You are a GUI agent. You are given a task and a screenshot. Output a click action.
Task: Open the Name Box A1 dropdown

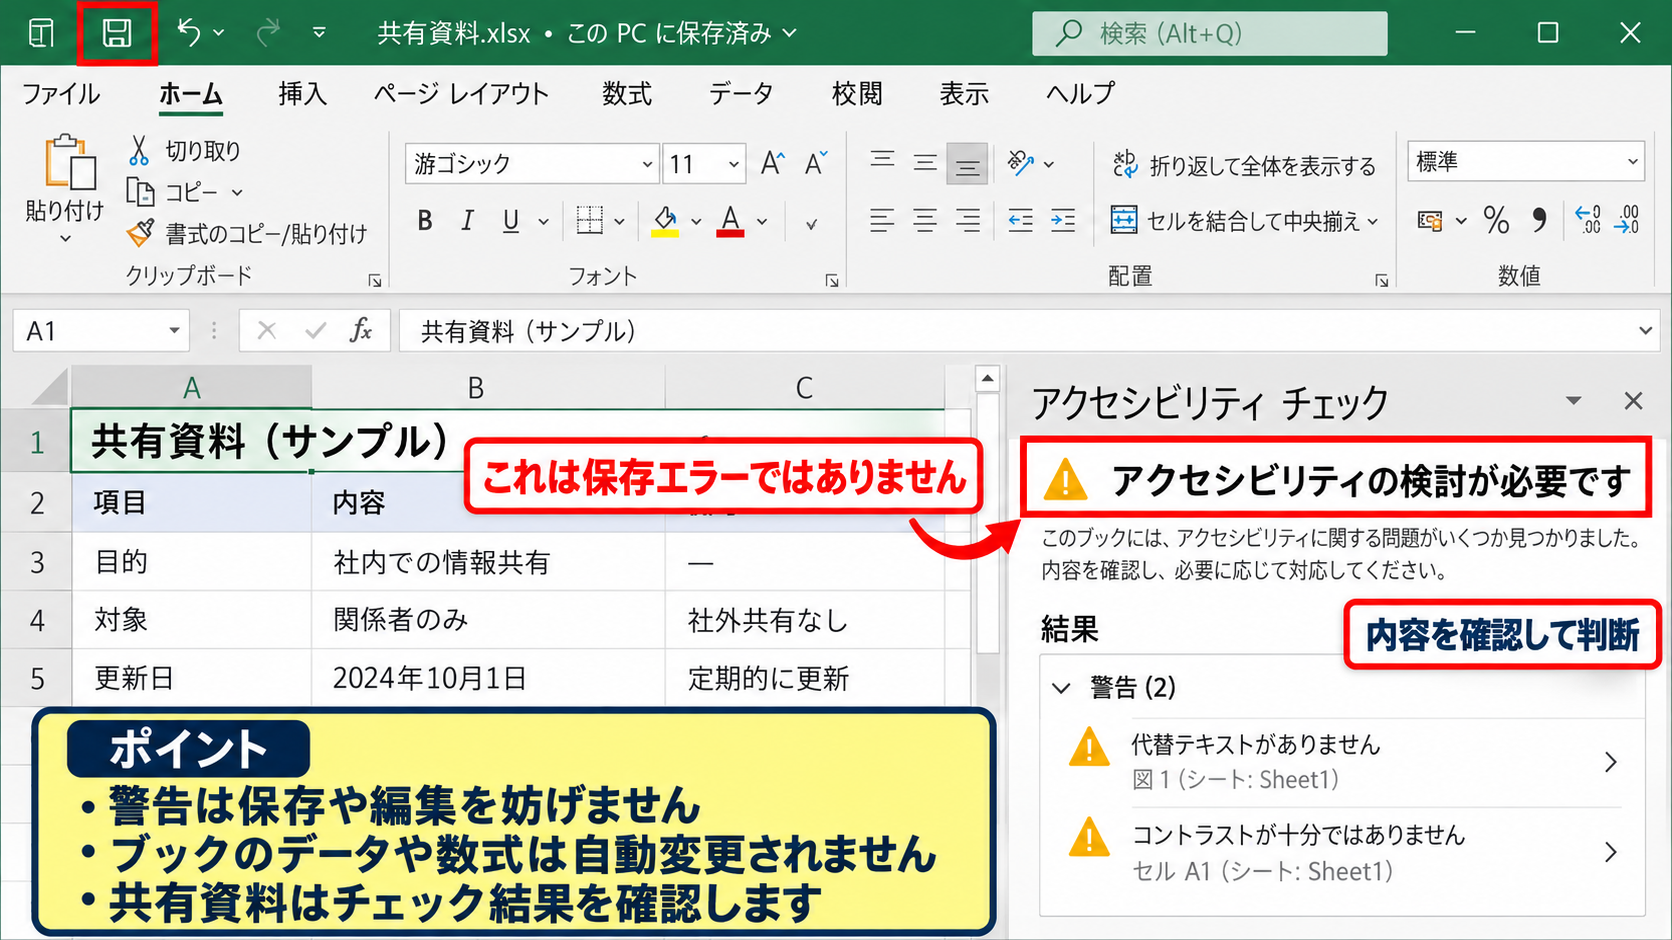(174, 331)
